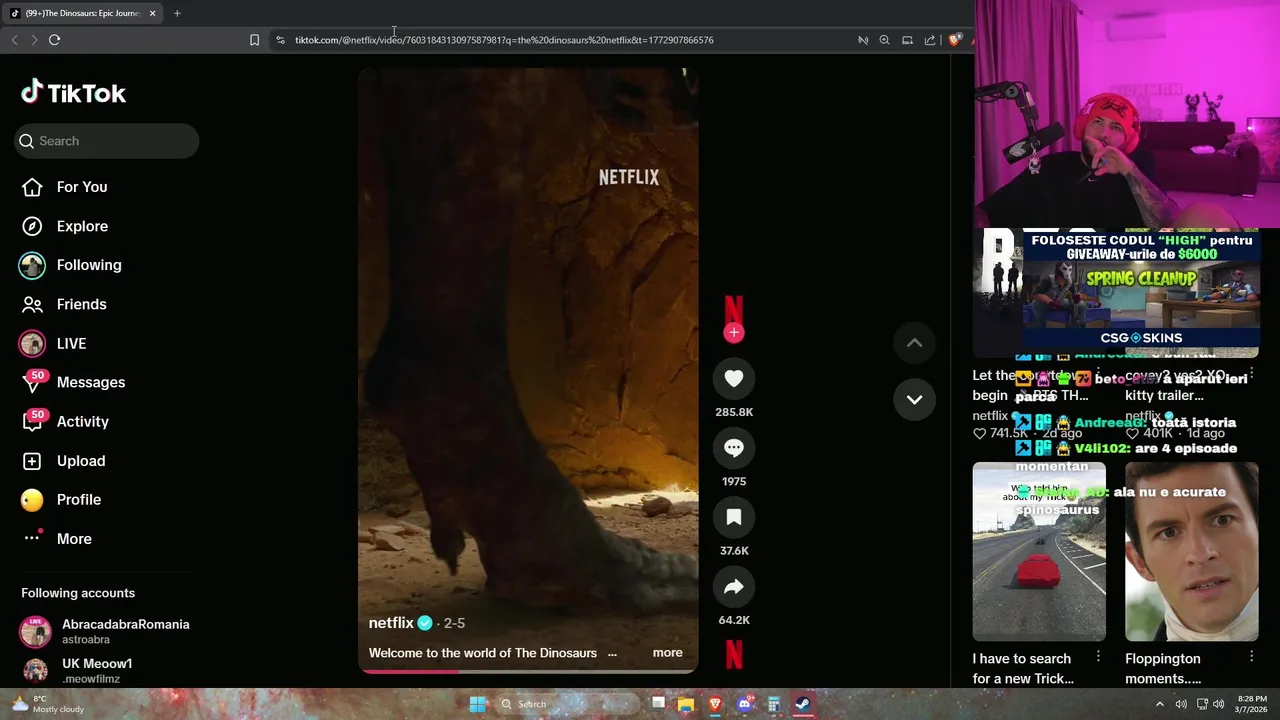
Task: Open the Floppington moments video thumbnail
Action: (x=1192, y=551)
